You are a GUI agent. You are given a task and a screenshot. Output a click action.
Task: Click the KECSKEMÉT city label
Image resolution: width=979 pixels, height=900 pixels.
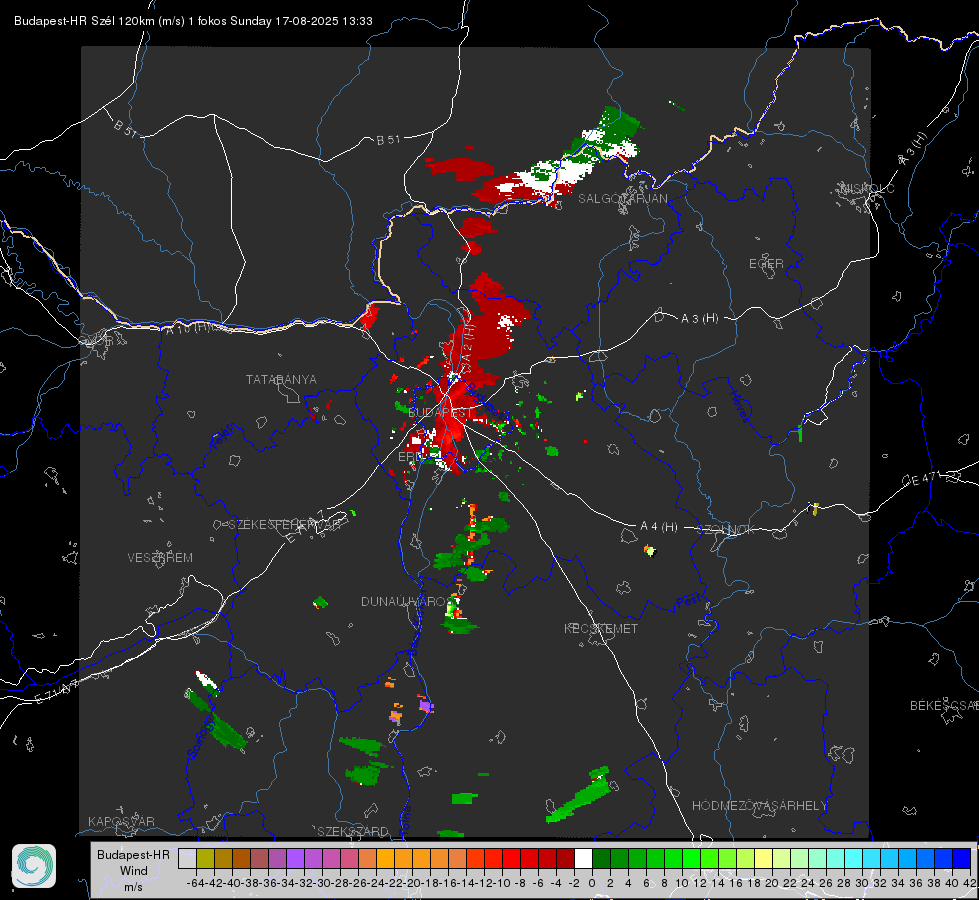point(601,628)
